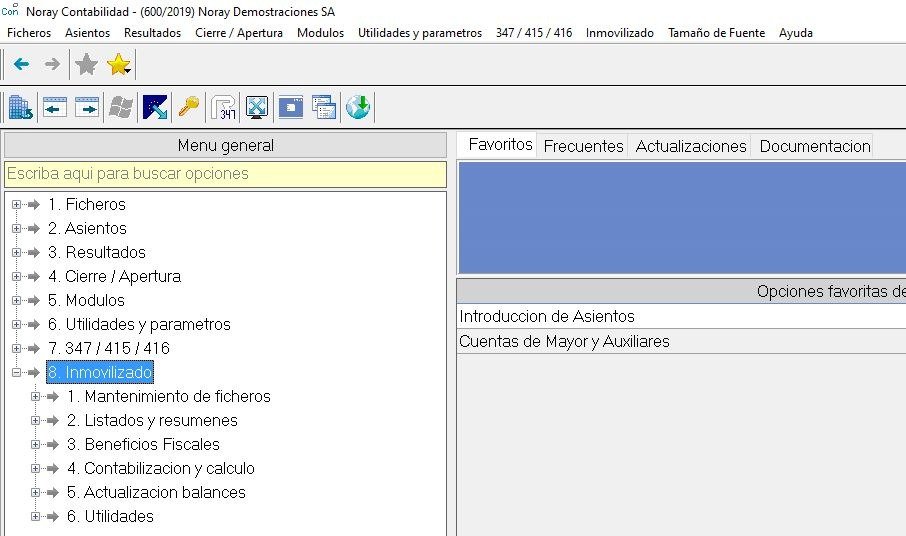The height and width of the screenshot is (536, 906).
Task: Expand the plus box beside 2. Asientos
Action: click(x=16, y=229)
